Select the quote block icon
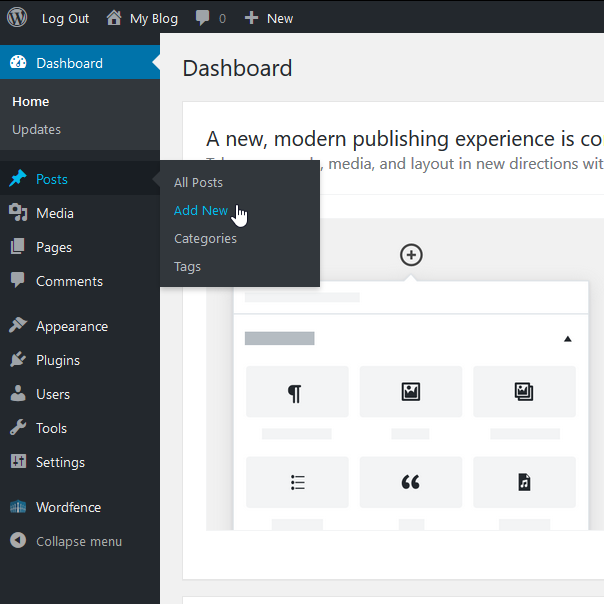This screenshot has height=604, width=604. [410, 482]
